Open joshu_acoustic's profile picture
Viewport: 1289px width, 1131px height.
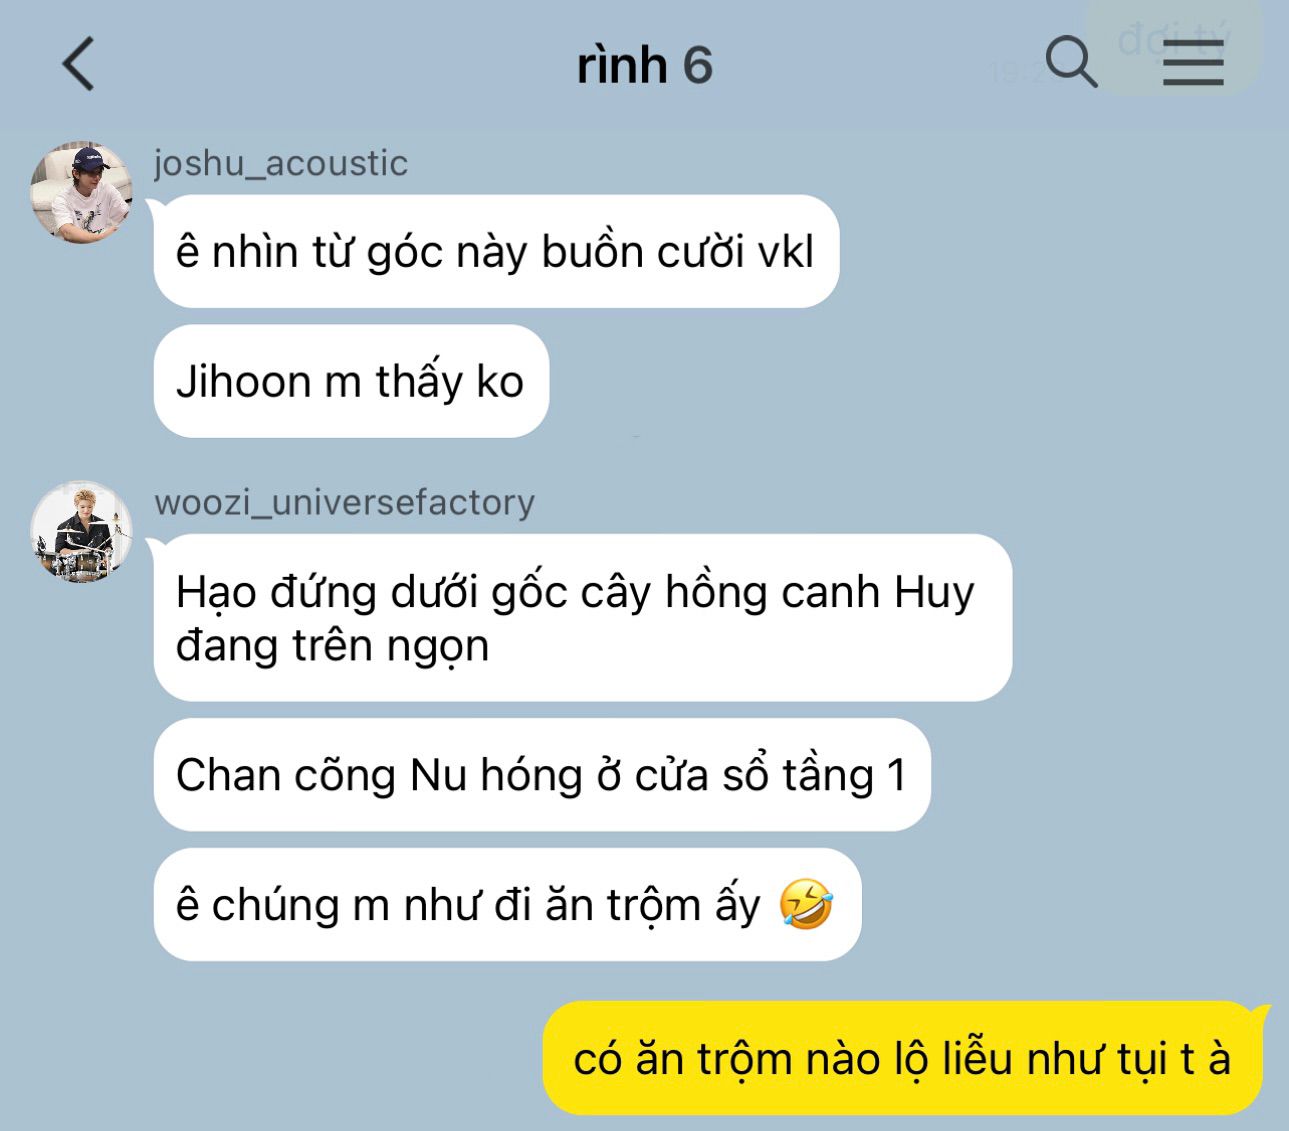pos(80,192)
